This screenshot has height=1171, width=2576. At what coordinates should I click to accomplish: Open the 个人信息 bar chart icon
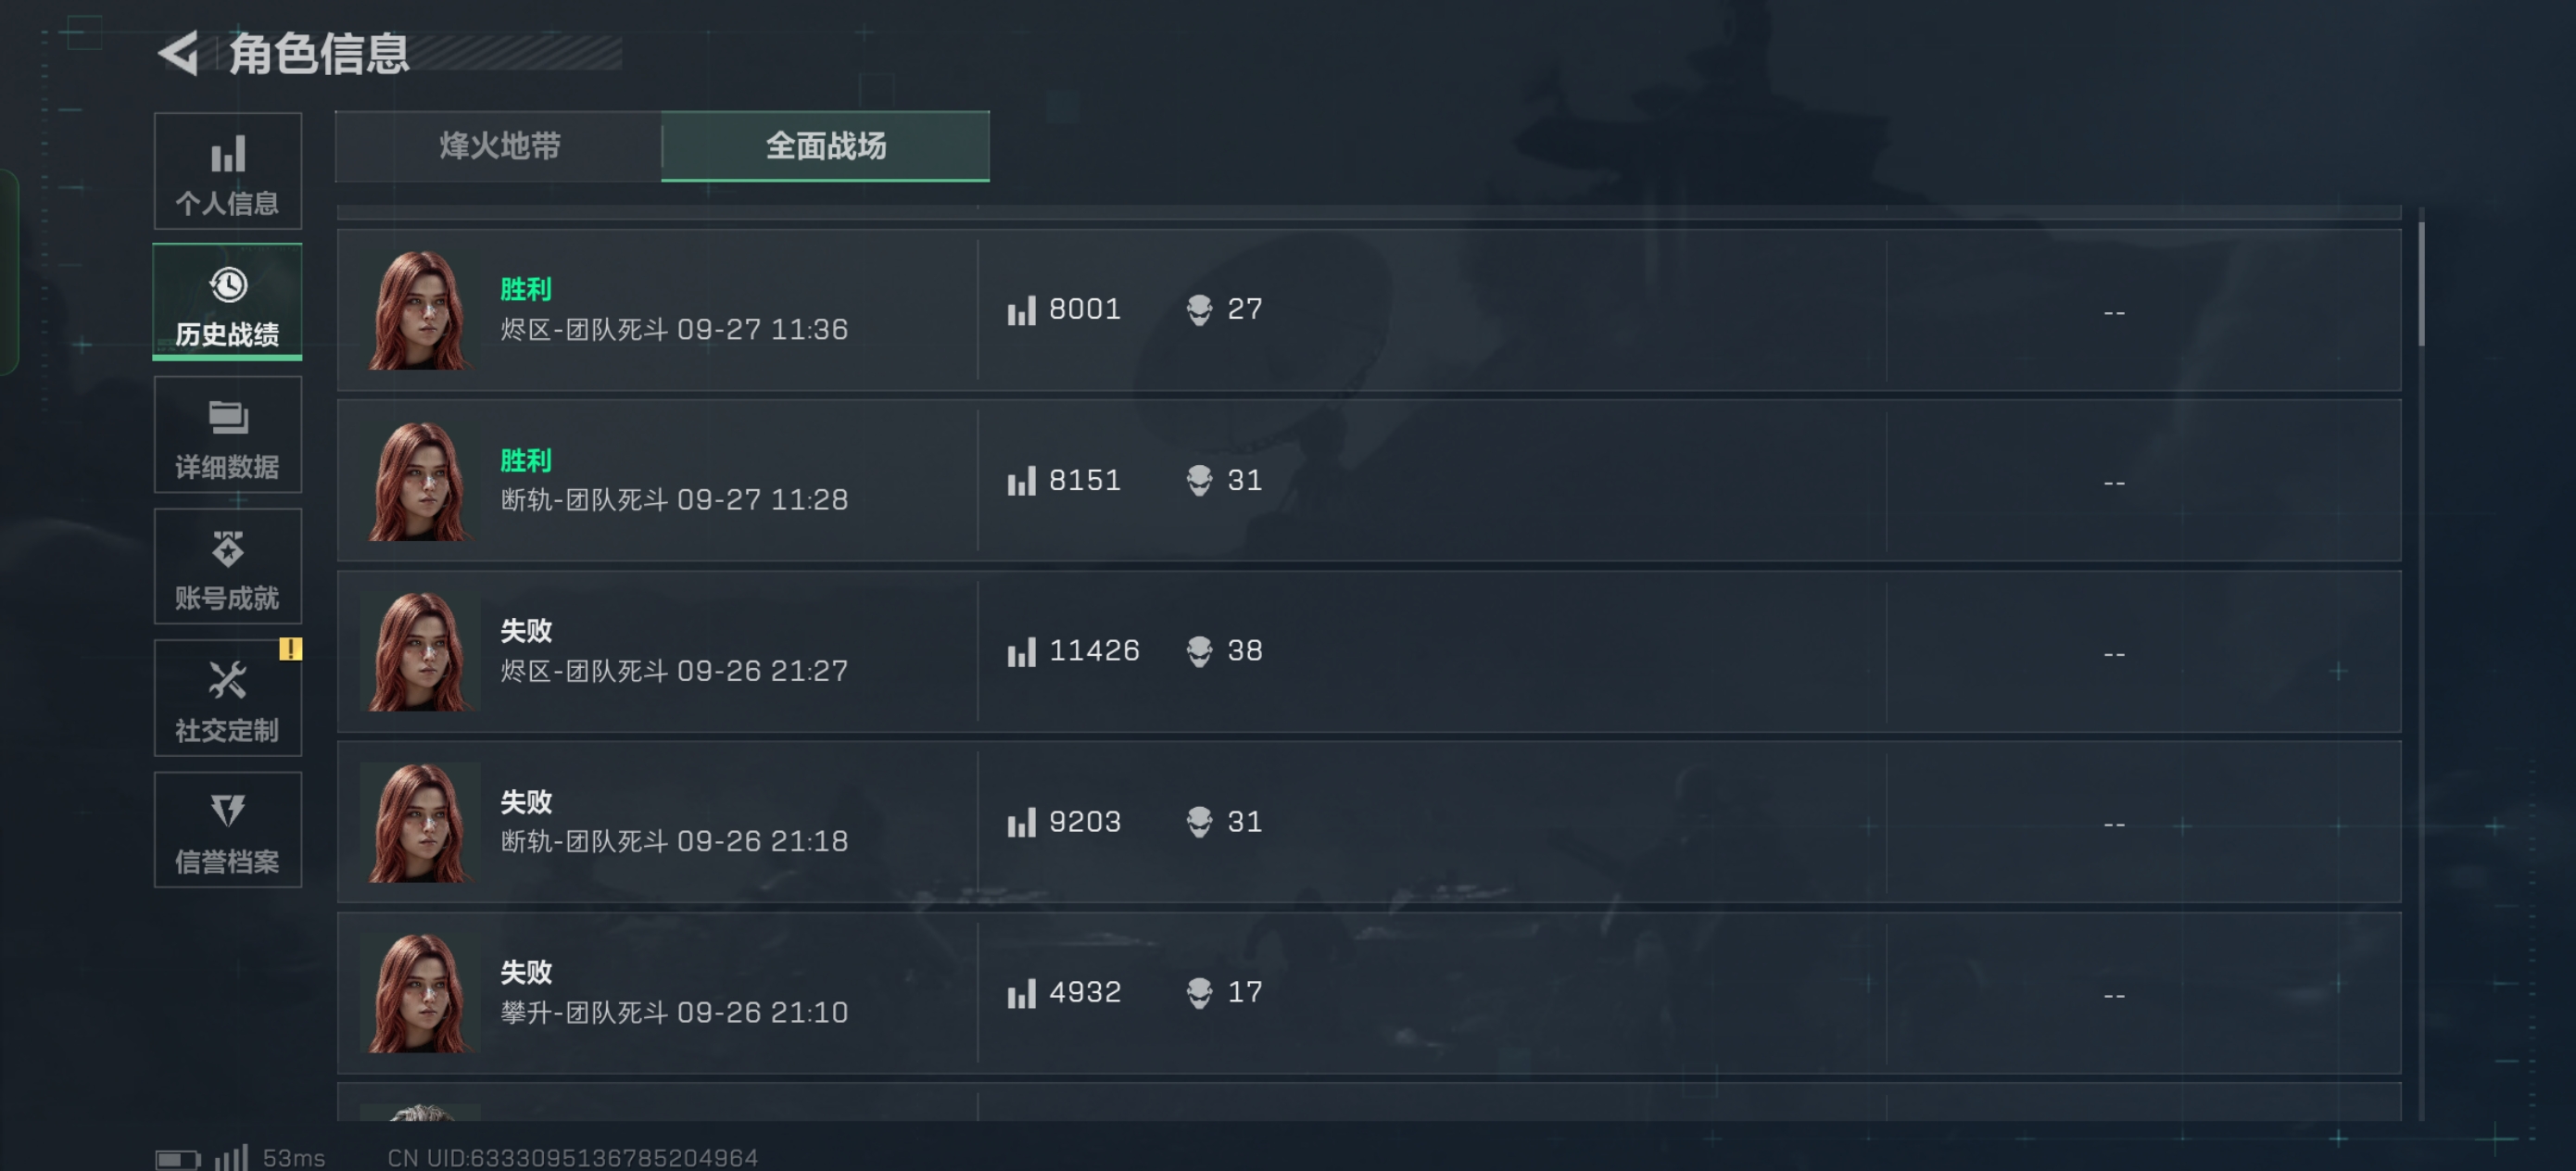point(228,155)
